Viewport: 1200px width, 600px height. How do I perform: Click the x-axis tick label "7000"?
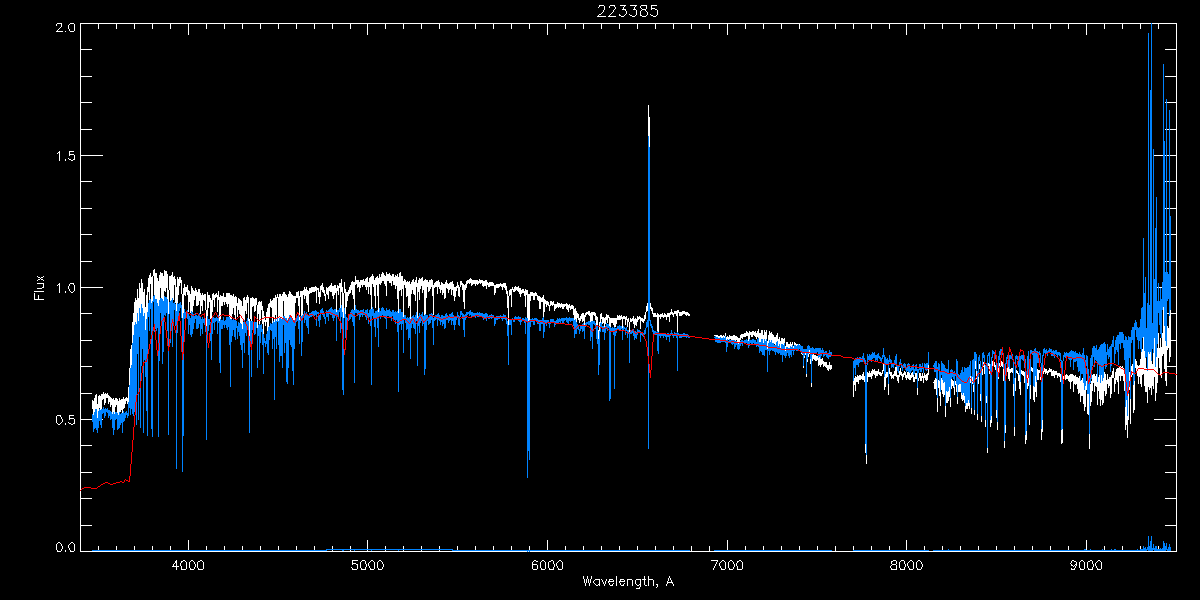coord(727,565)
